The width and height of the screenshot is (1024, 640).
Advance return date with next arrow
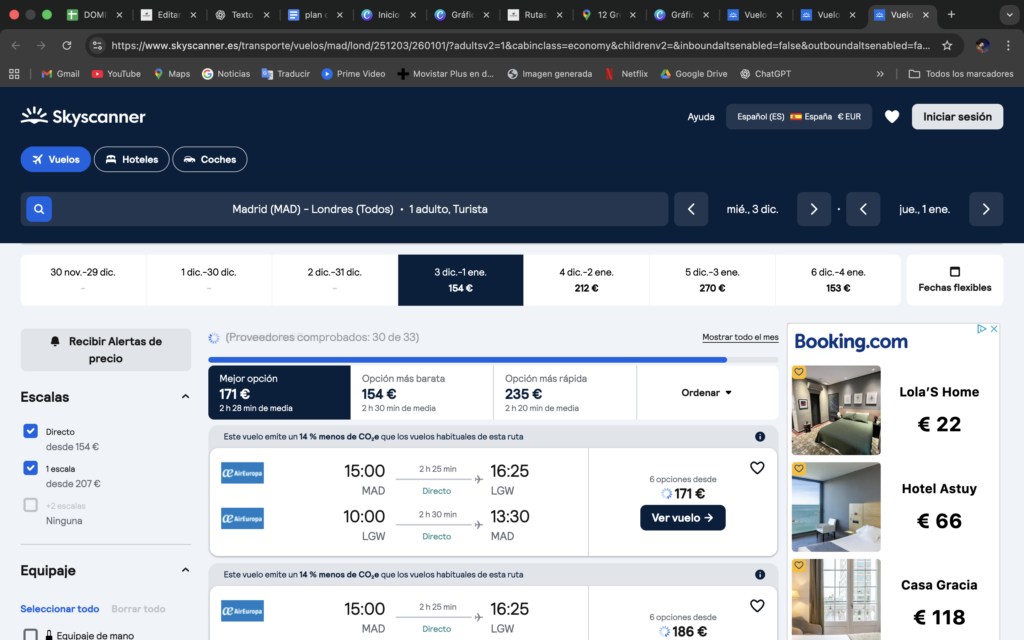click(986, 209)
